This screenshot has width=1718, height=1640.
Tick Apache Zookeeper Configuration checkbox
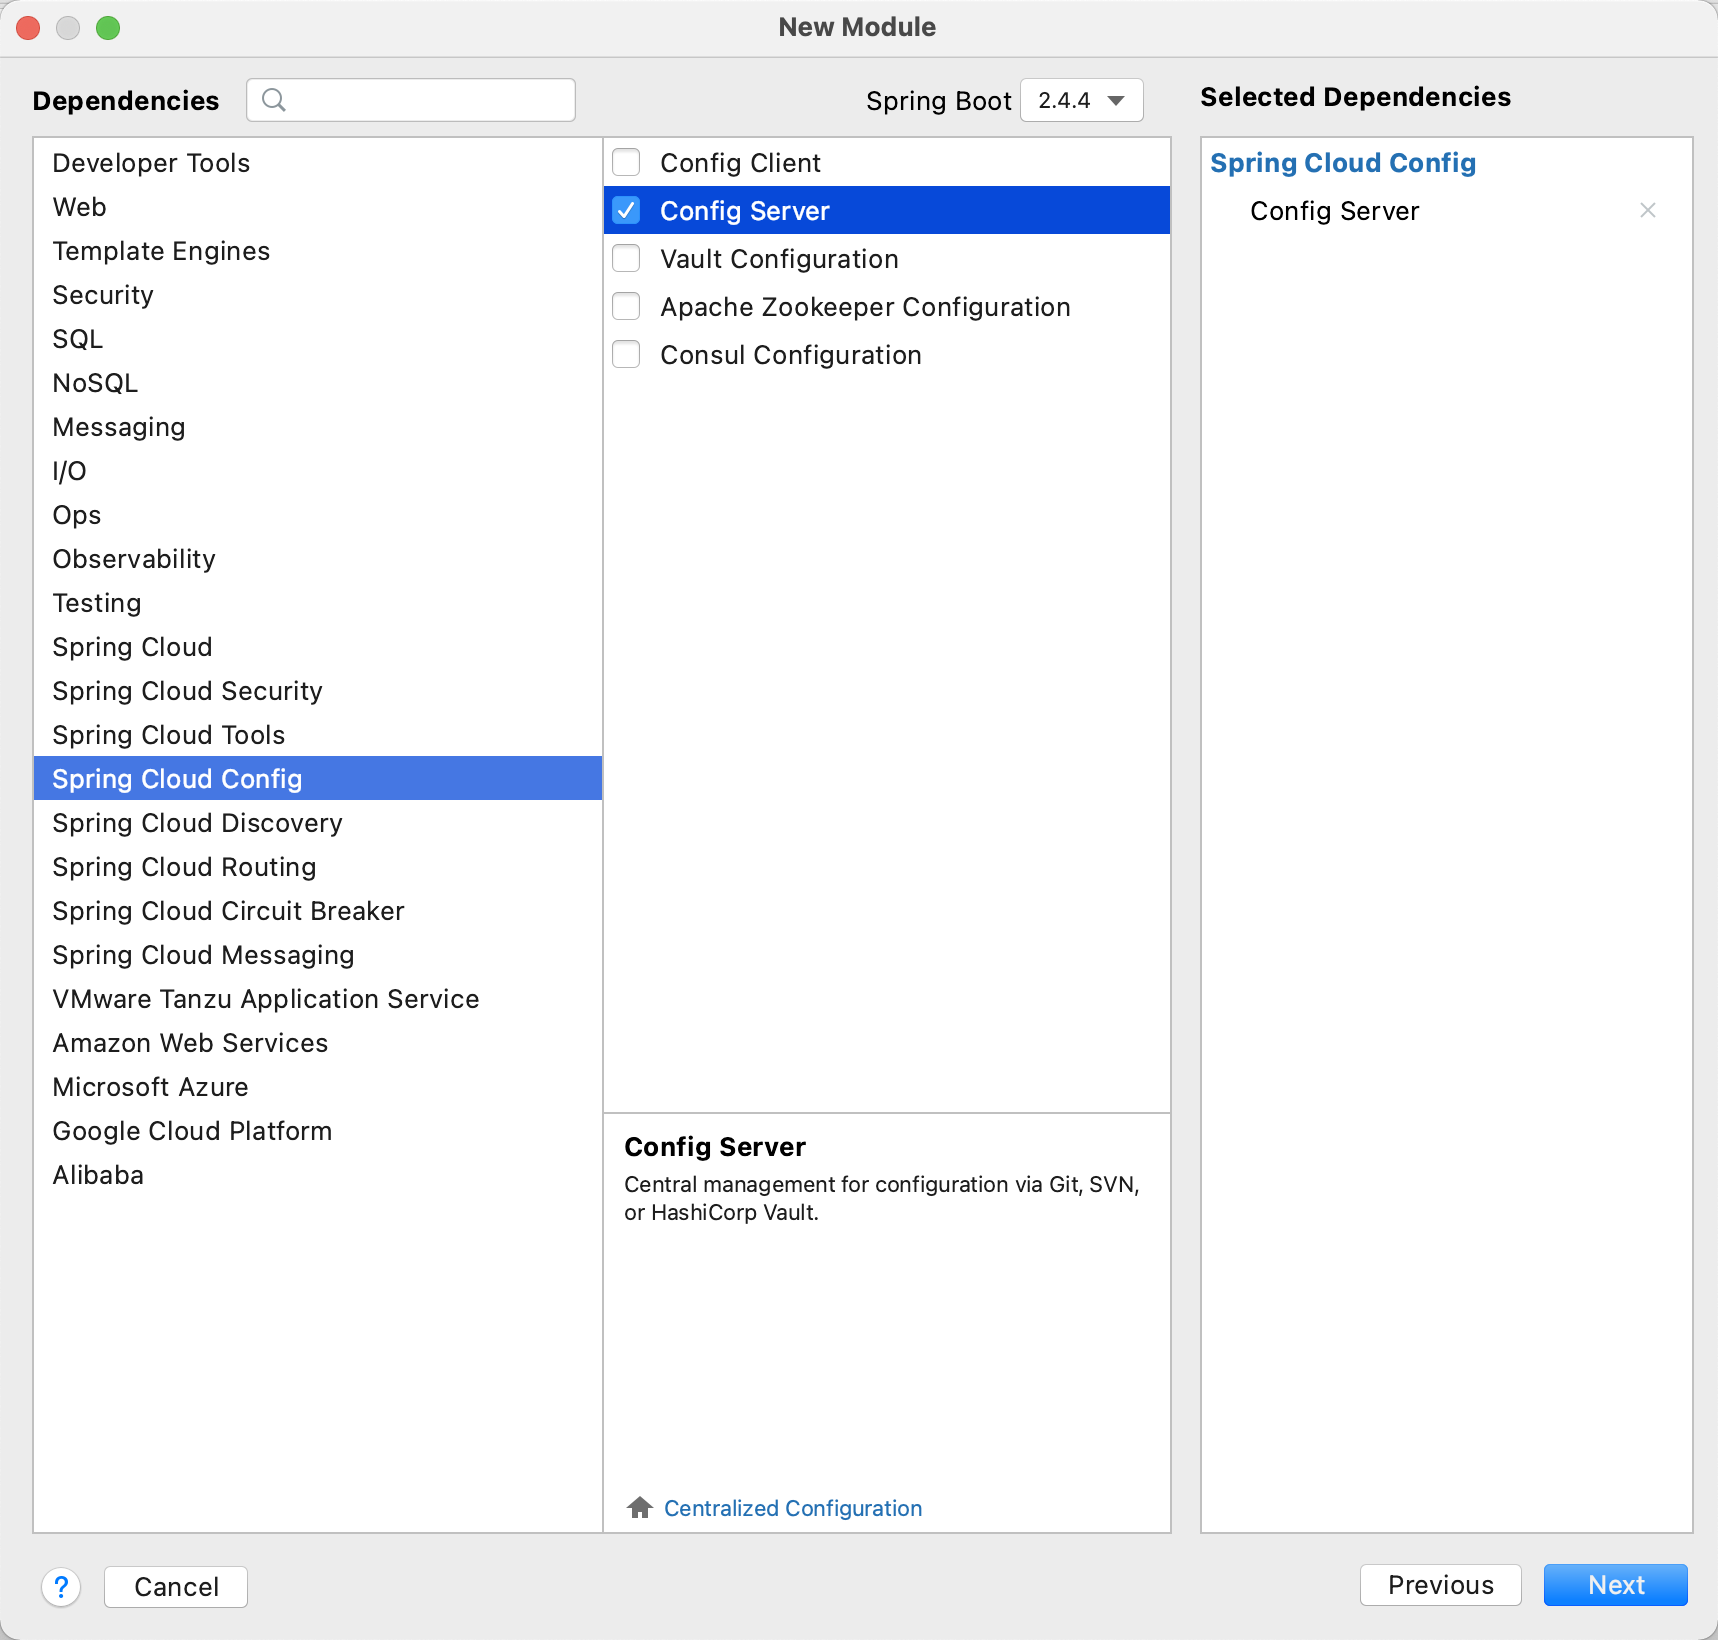click(x=627, y=306)
